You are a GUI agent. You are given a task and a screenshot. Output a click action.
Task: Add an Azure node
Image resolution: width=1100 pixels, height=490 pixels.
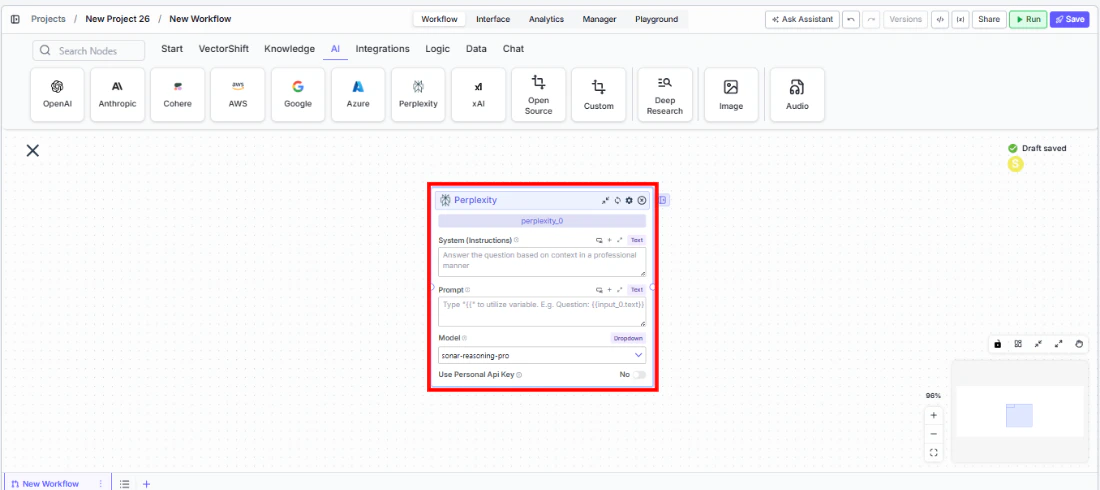click(x=358, y=95)
